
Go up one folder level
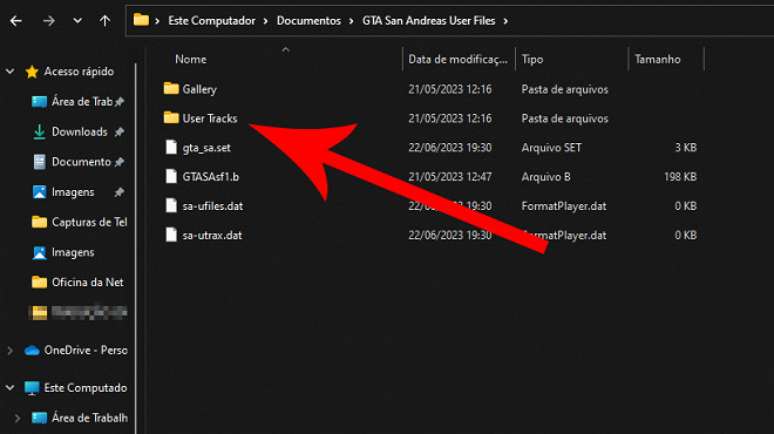[105, 20]
